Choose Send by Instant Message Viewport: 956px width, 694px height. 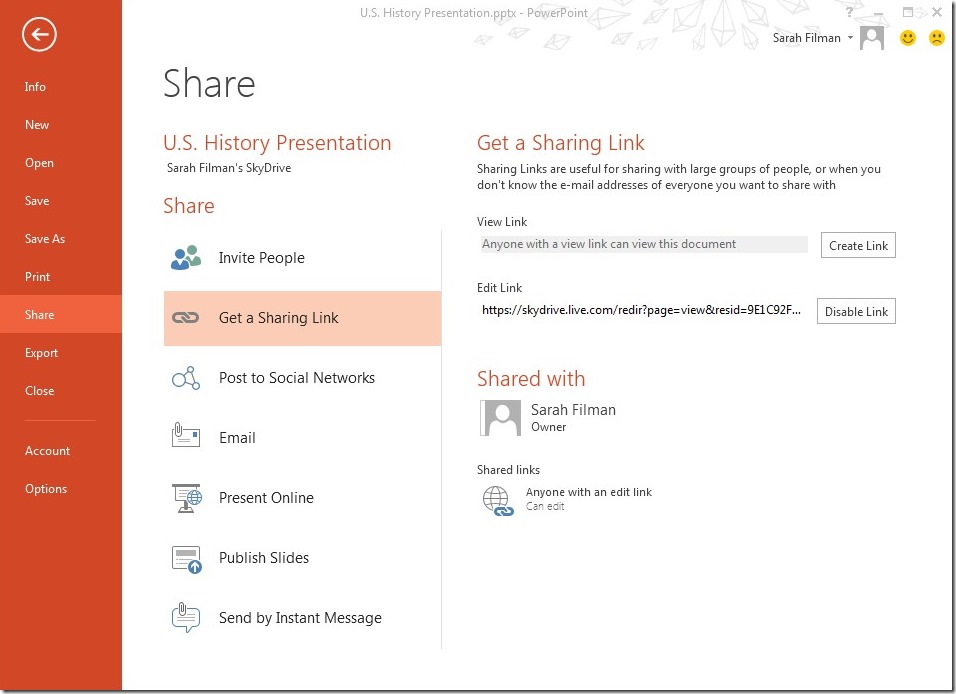tap(302, 618)
